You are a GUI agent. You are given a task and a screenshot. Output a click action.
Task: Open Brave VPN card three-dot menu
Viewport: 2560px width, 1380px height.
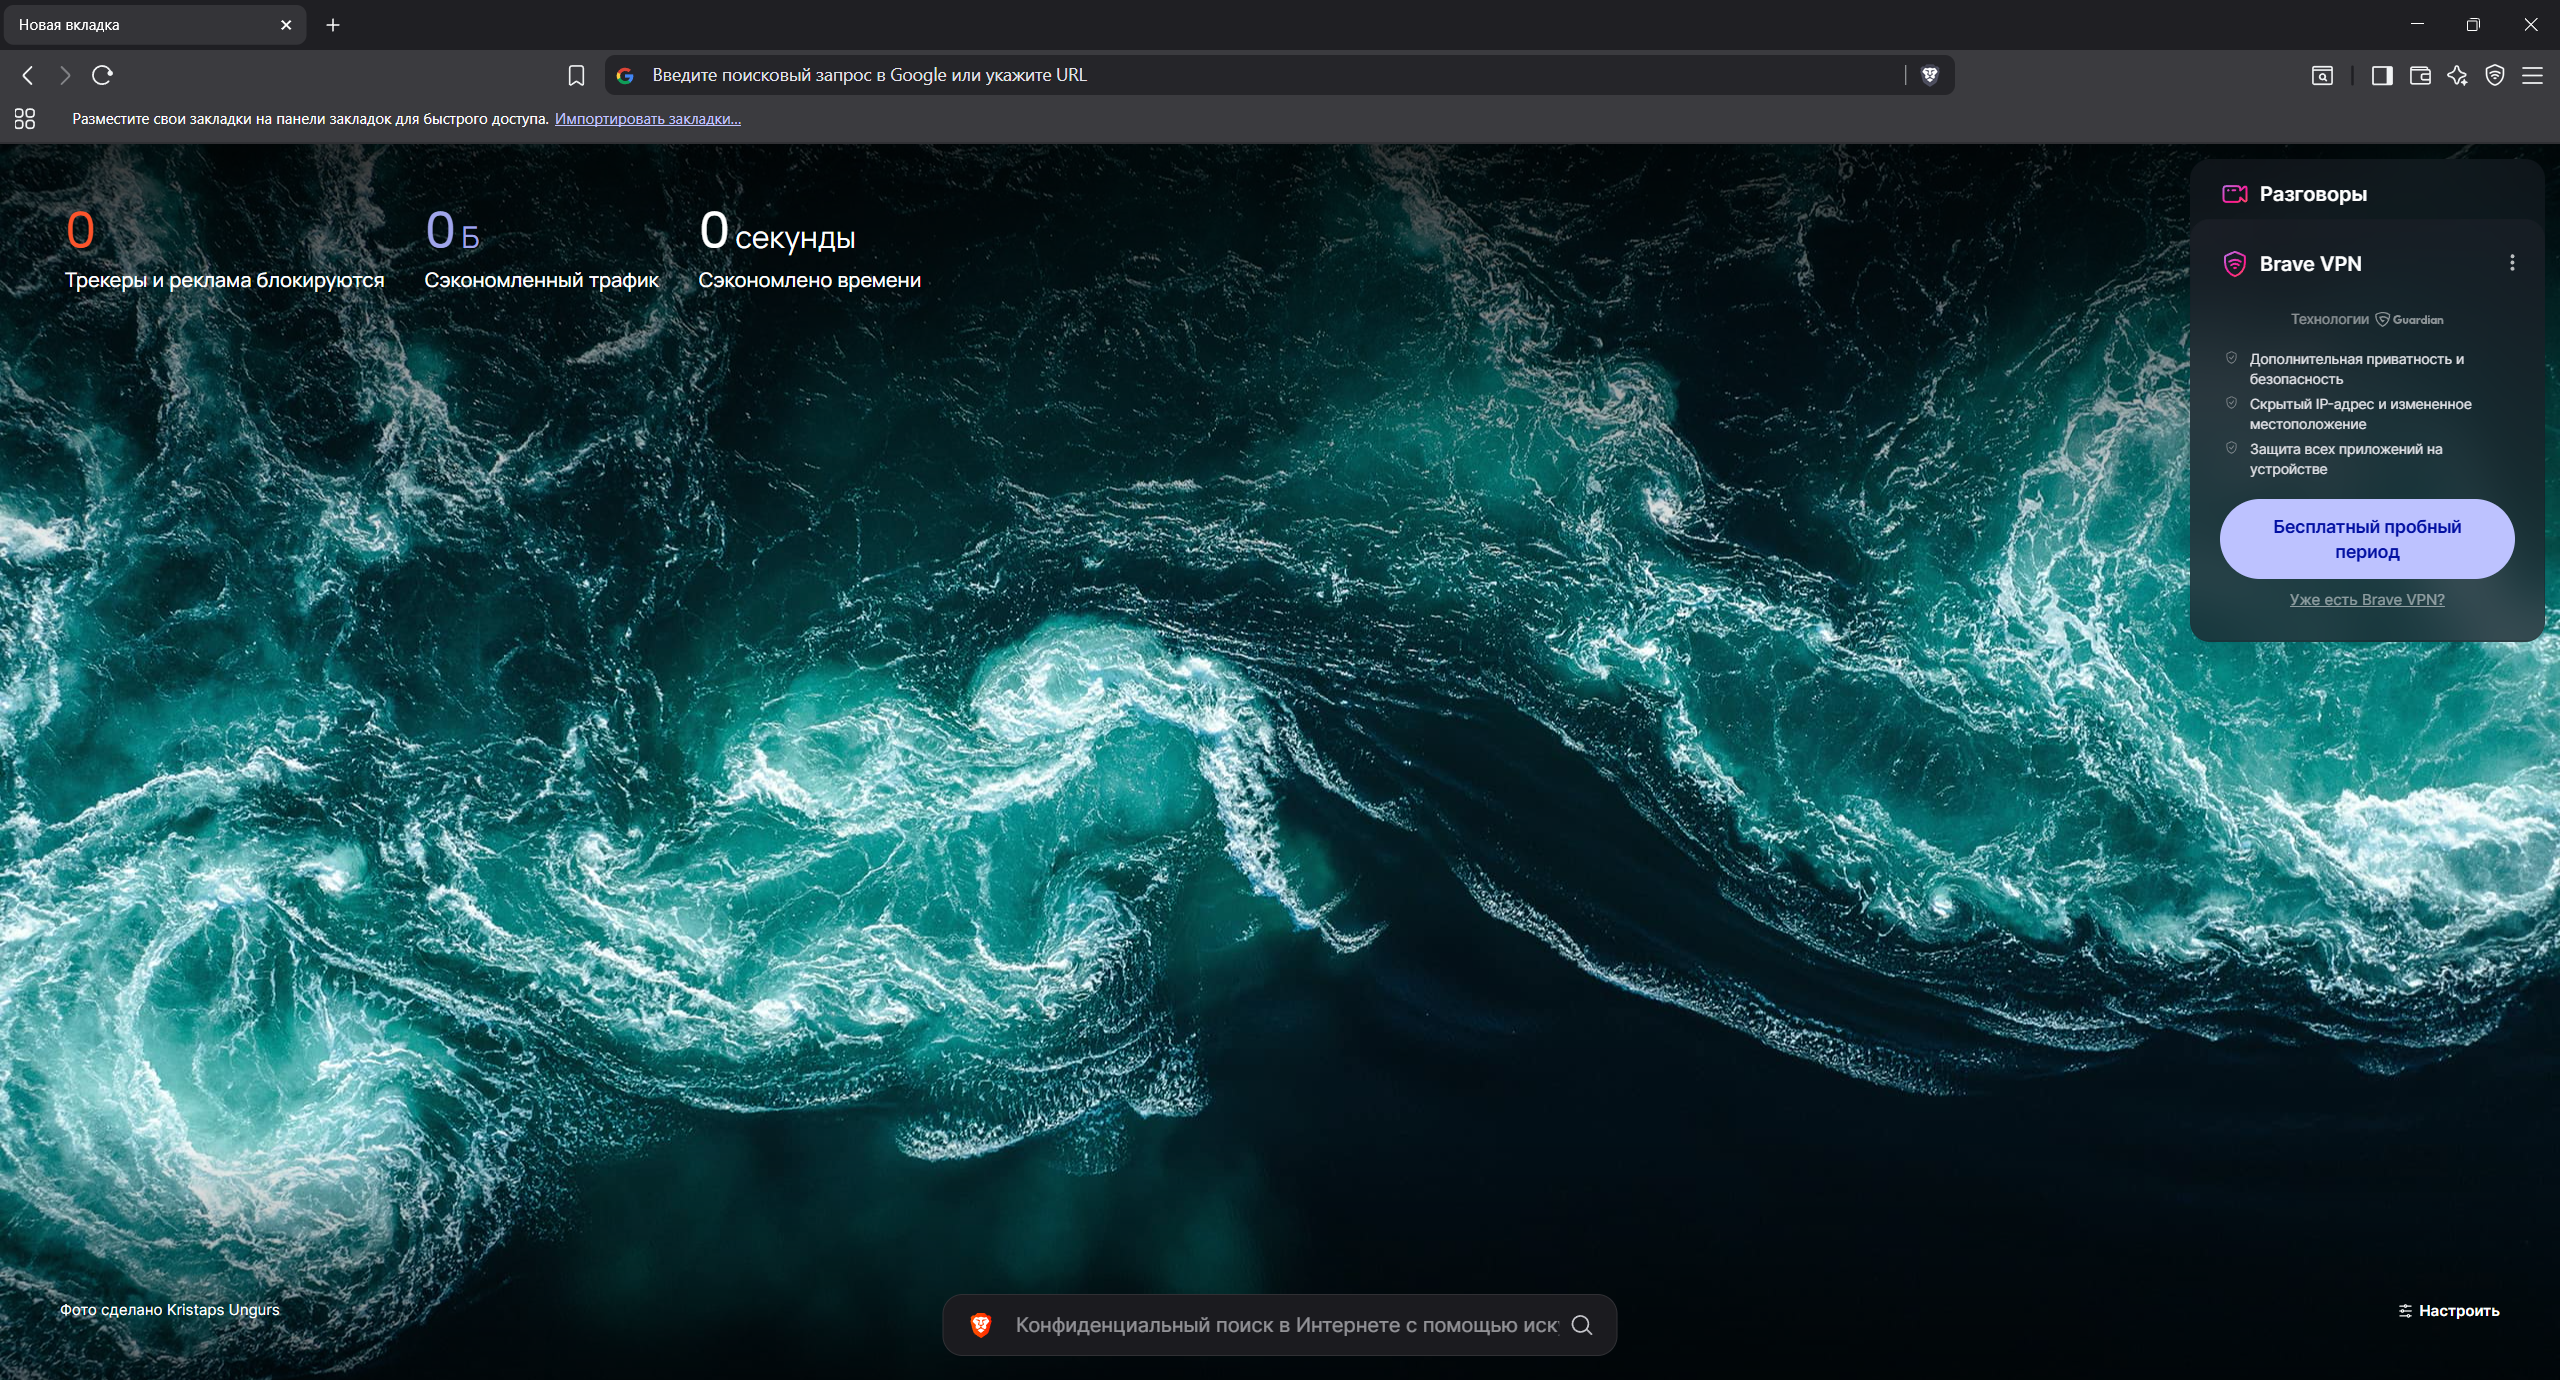pyautogui.click(x=2511, y=263)
